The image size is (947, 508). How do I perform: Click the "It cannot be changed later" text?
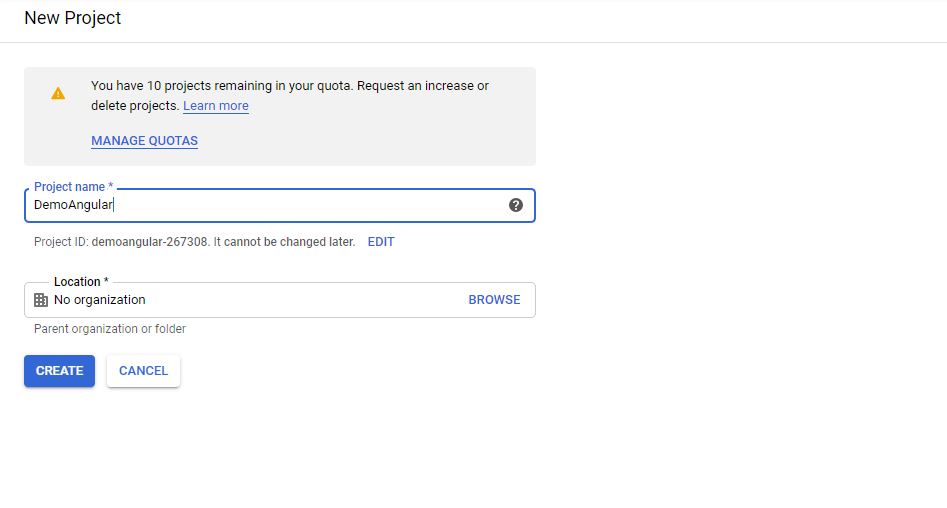coord(284,242)
